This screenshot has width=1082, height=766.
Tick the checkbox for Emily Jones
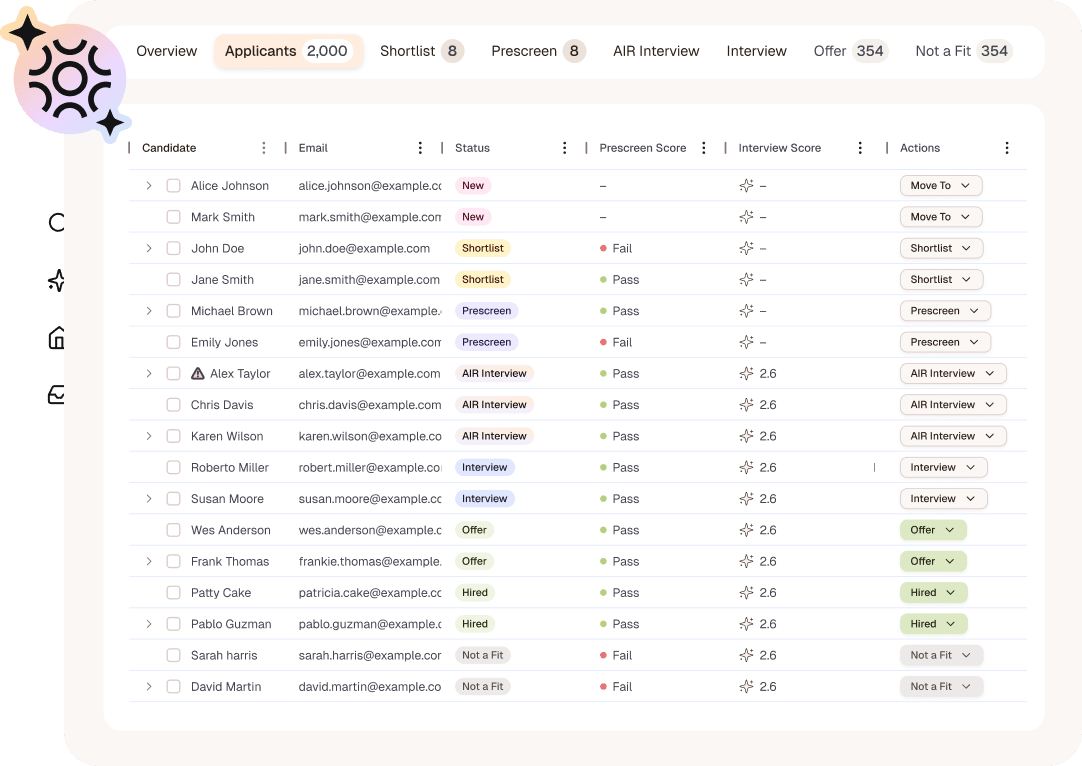click(173, 342)
